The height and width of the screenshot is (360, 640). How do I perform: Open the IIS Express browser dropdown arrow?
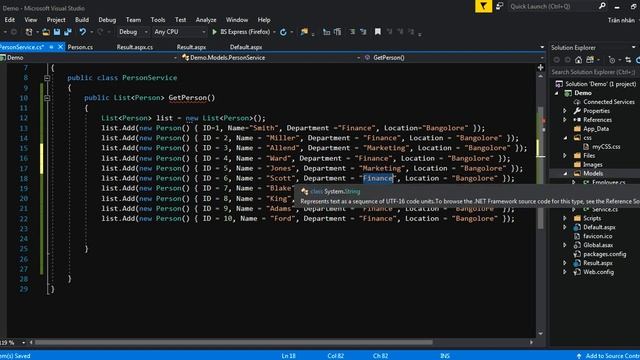[x=274, y=32]
